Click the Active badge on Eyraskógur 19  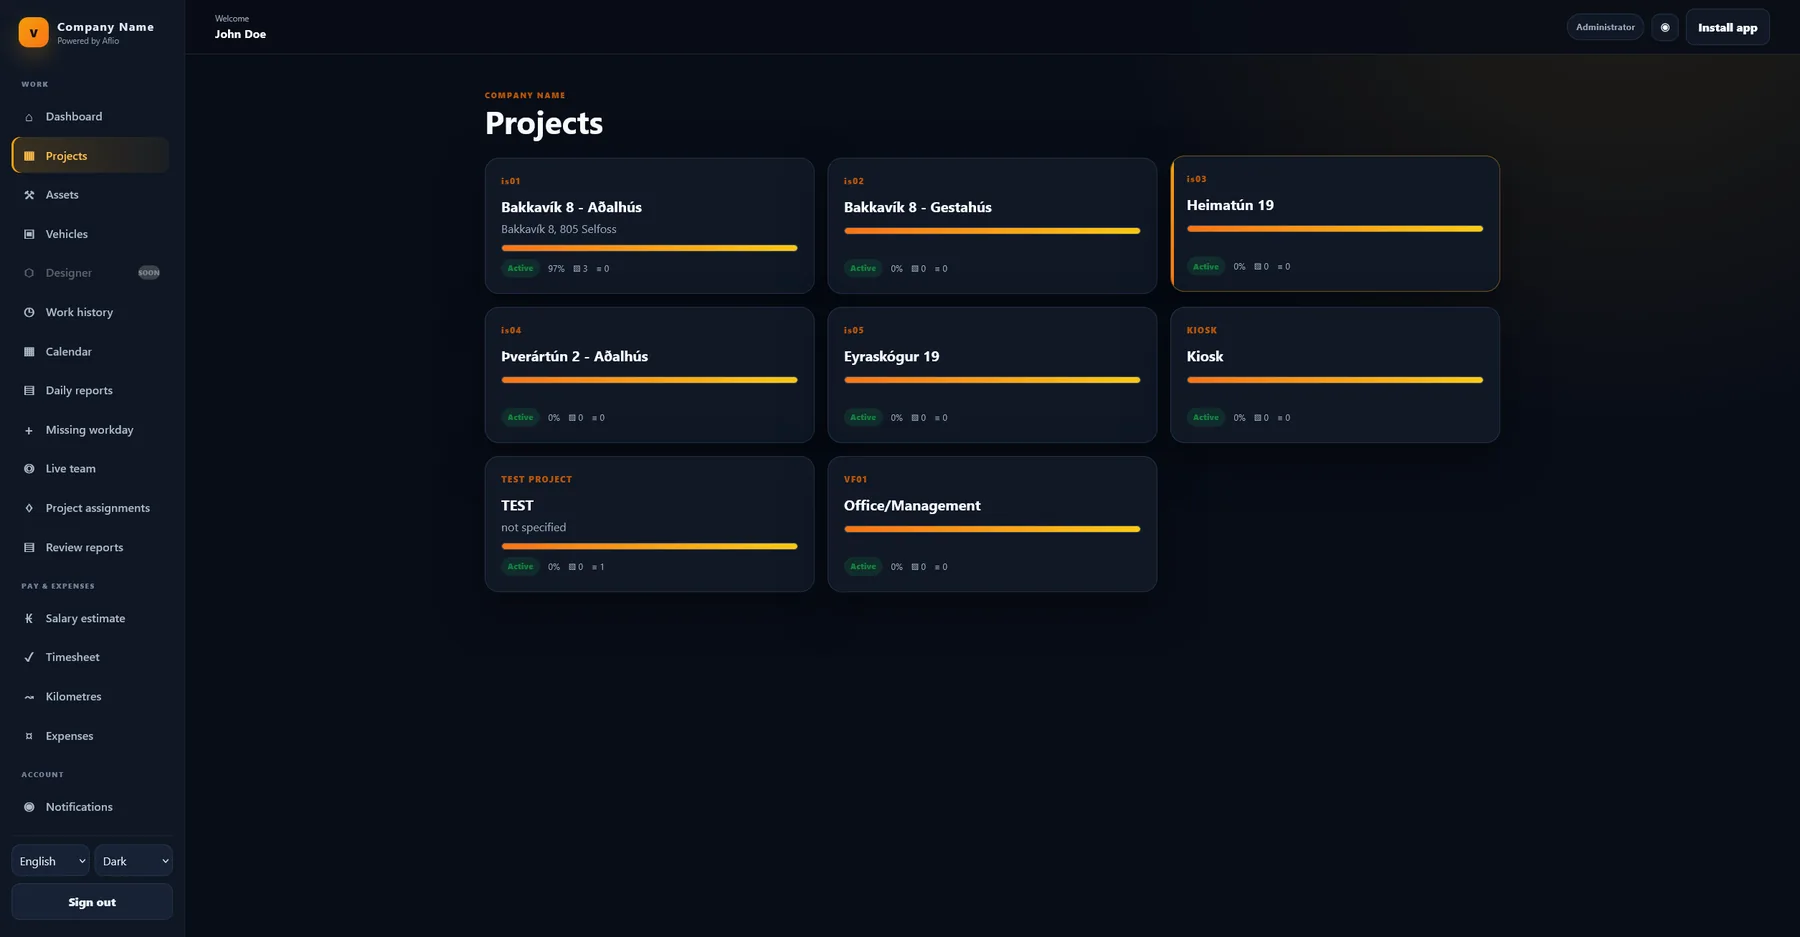click(x=863, y=417)
